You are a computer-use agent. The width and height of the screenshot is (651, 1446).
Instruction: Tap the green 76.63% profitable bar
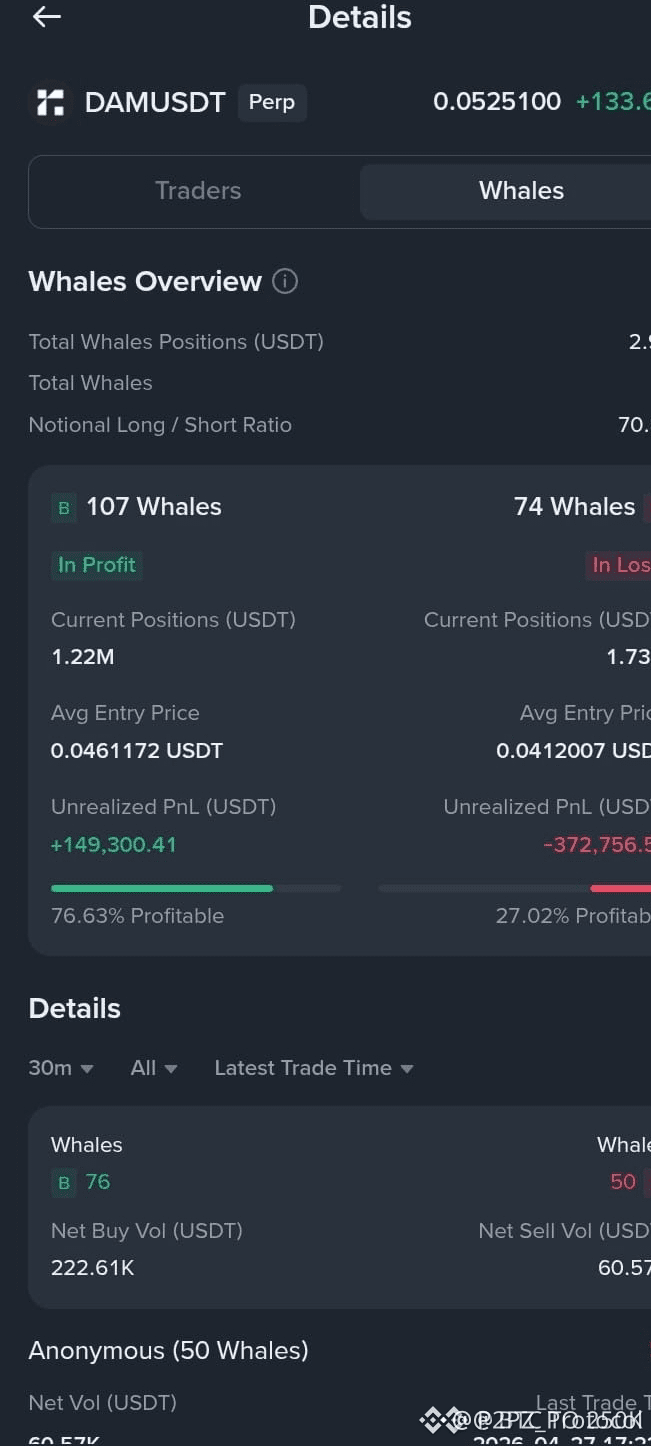coord(162,888)
